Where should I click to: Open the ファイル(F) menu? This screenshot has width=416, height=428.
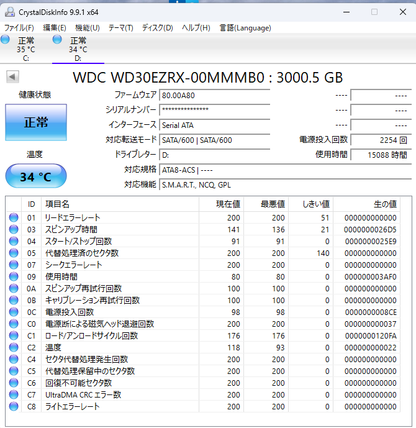click(x=19, y=28)
